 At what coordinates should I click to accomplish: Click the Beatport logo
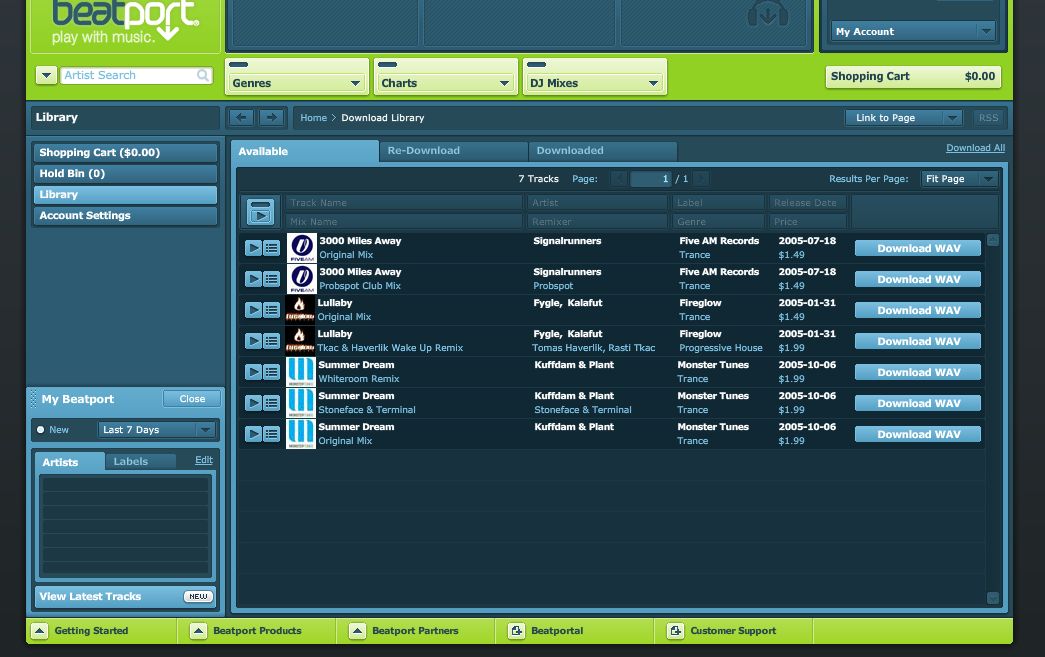point(124,22)
